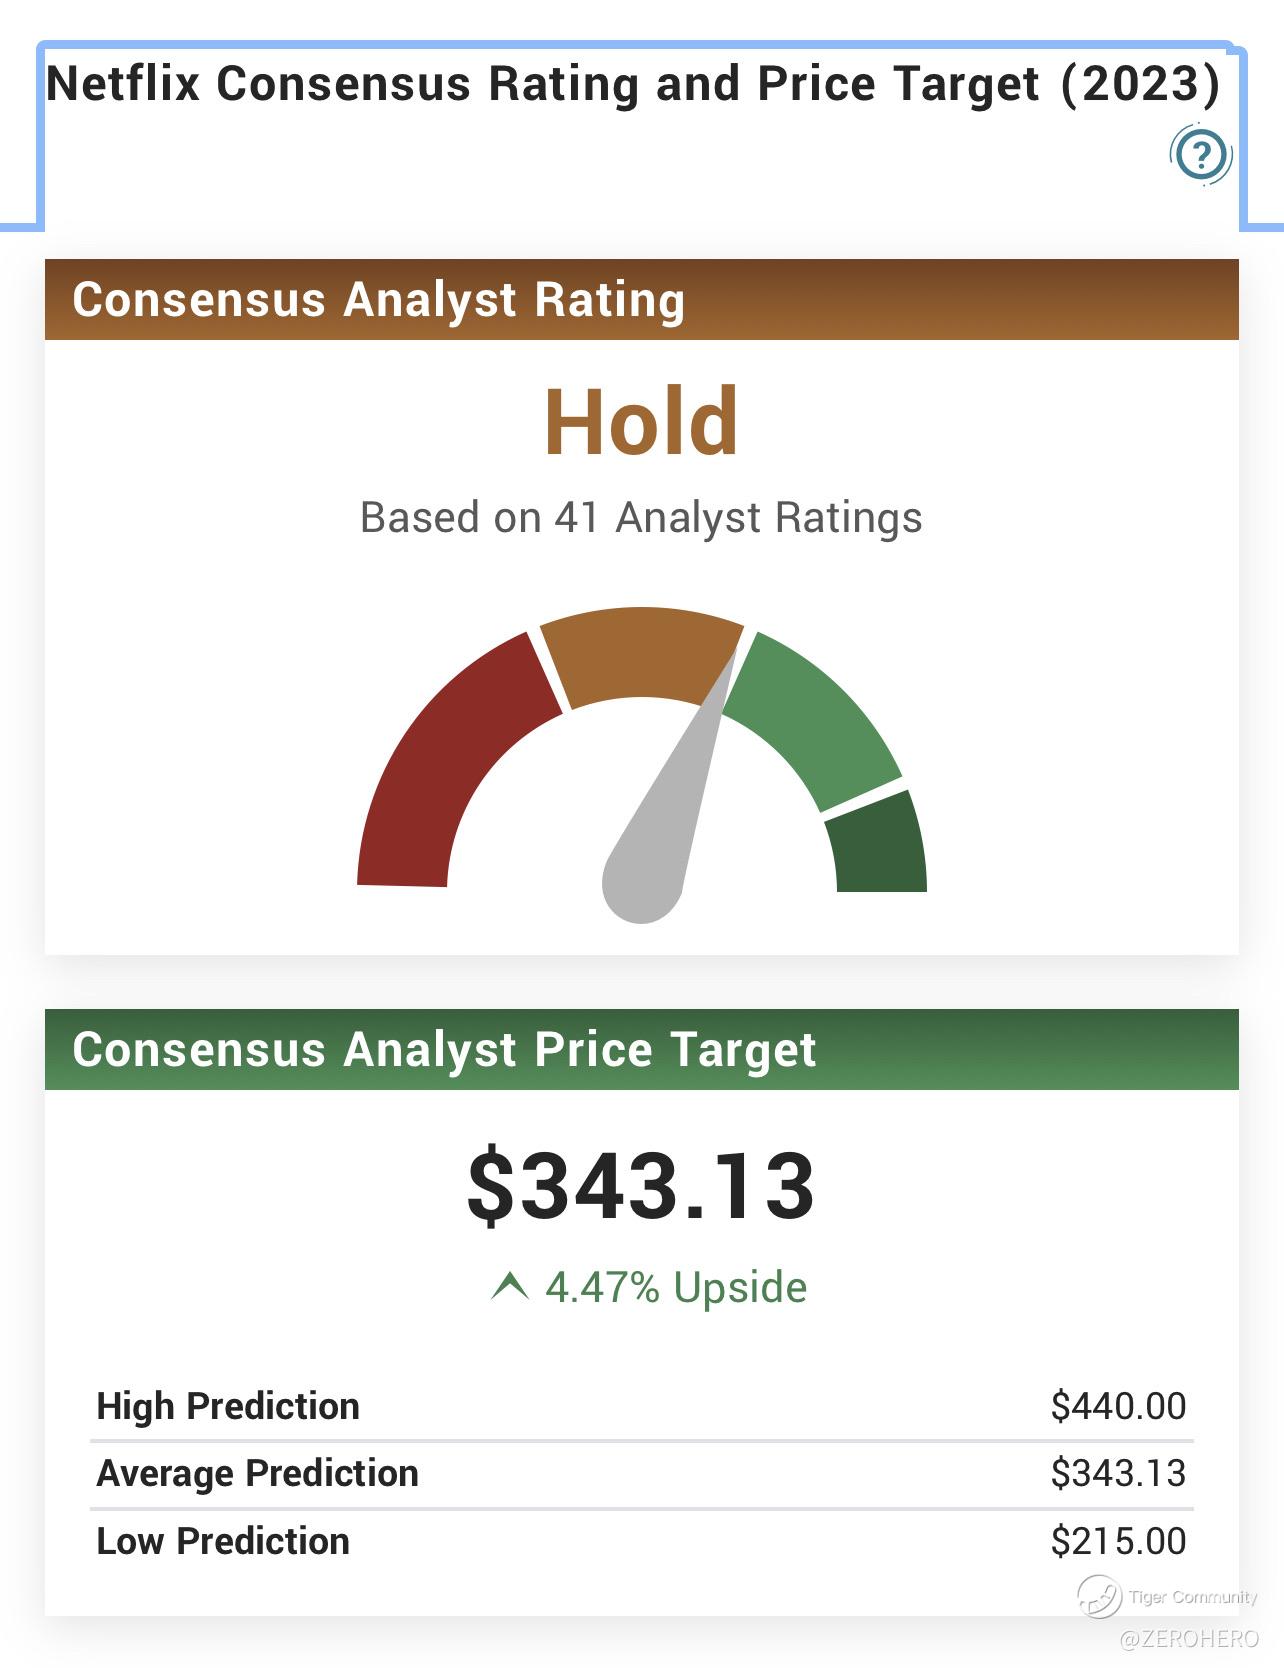Click the Consensus Analyst Rating header

click(x=379, y=300)
